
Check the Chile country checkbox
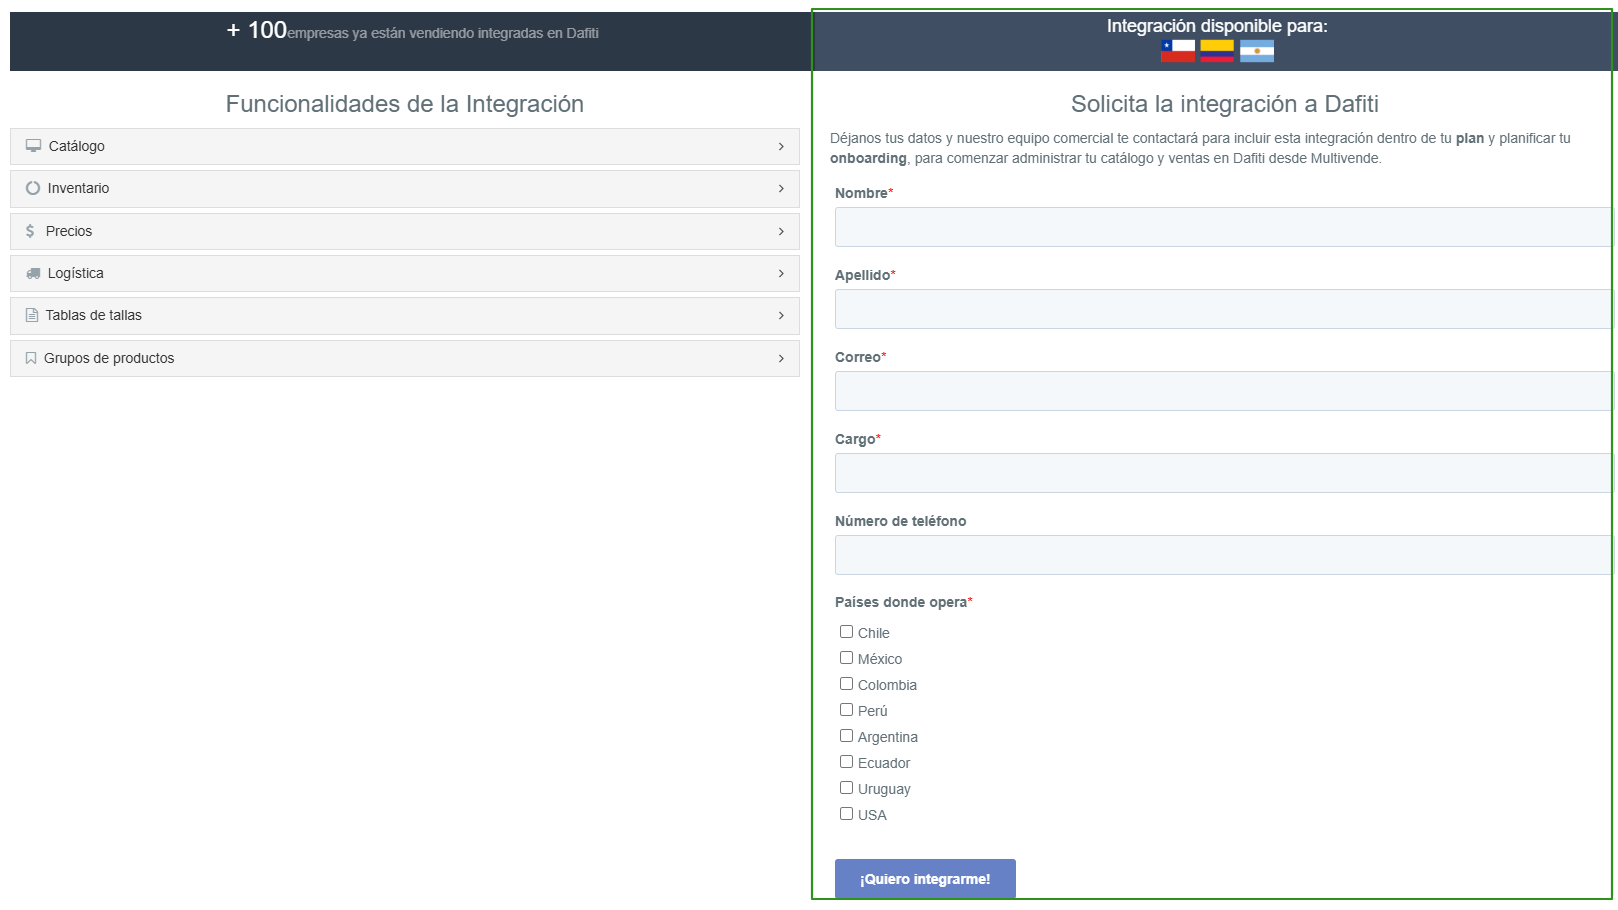point(846,632)
